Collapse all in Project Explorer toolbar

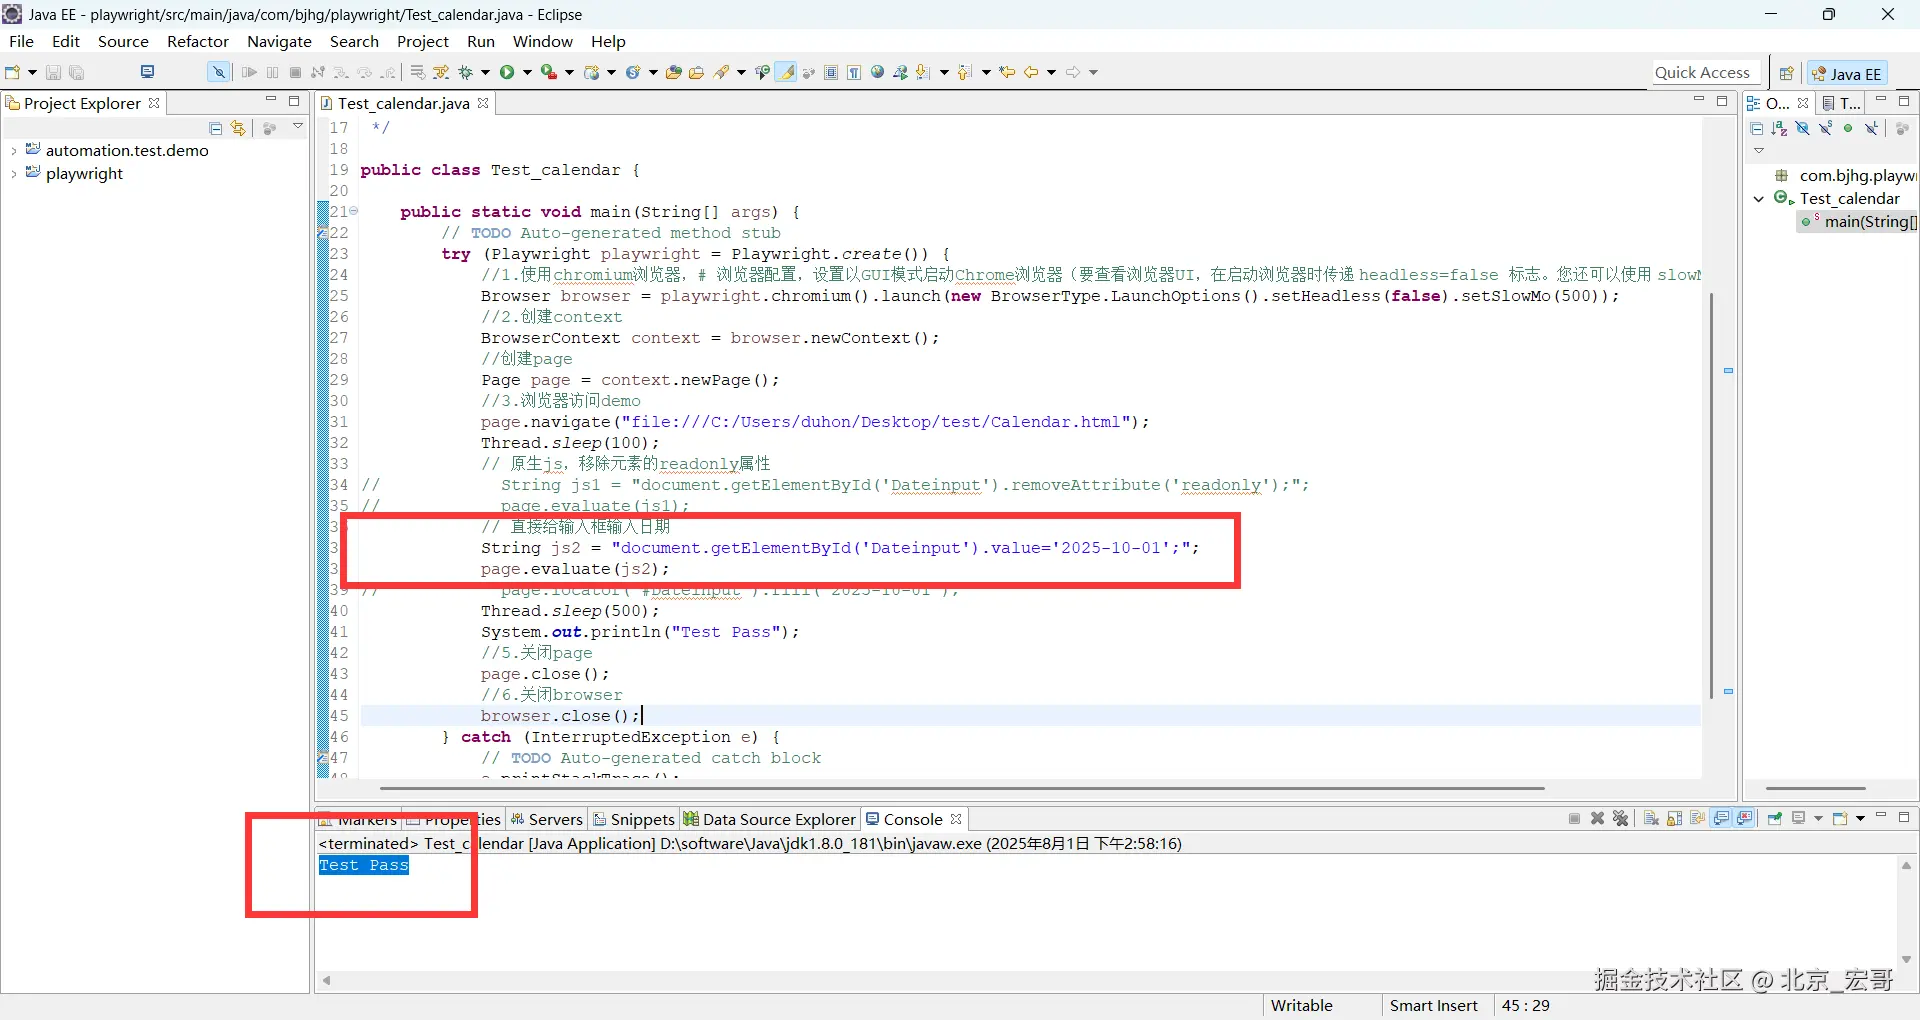pyautogui.click(x=215, y=128)
